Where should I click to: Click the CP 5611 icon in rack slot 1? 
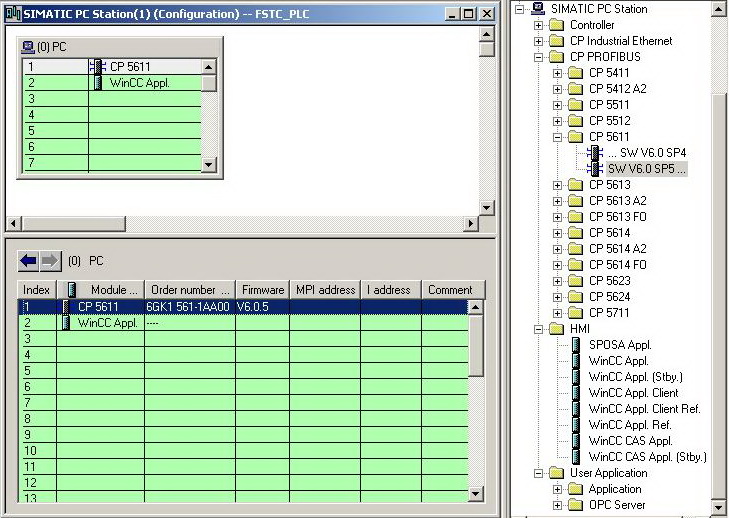(98, 67)
